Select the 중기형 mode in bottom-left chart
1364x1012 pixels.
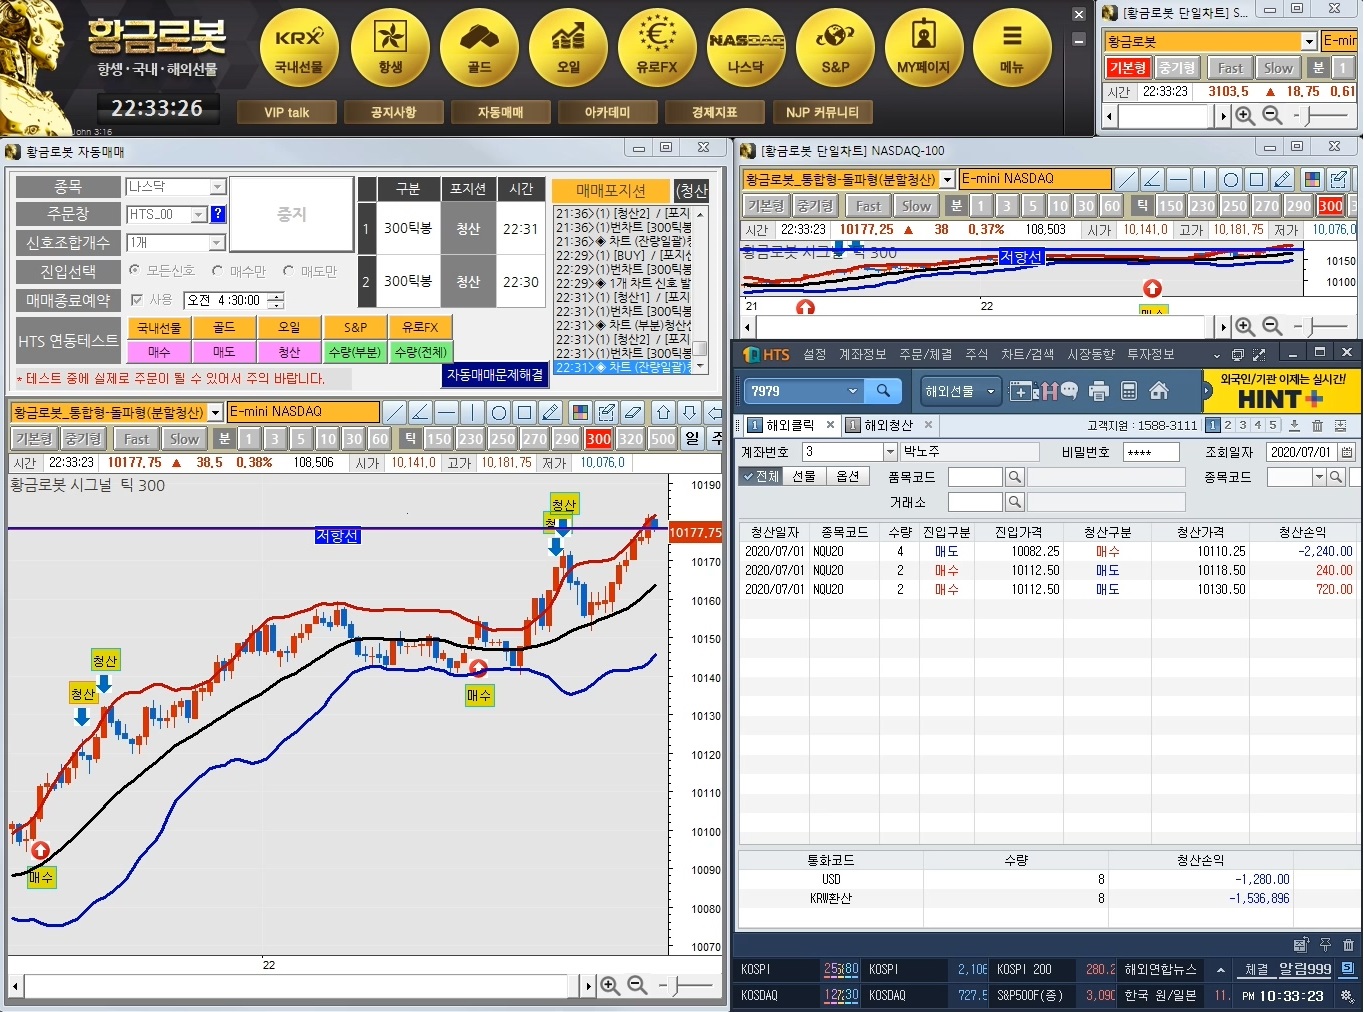pyautogui.click(x=82, y=439)
